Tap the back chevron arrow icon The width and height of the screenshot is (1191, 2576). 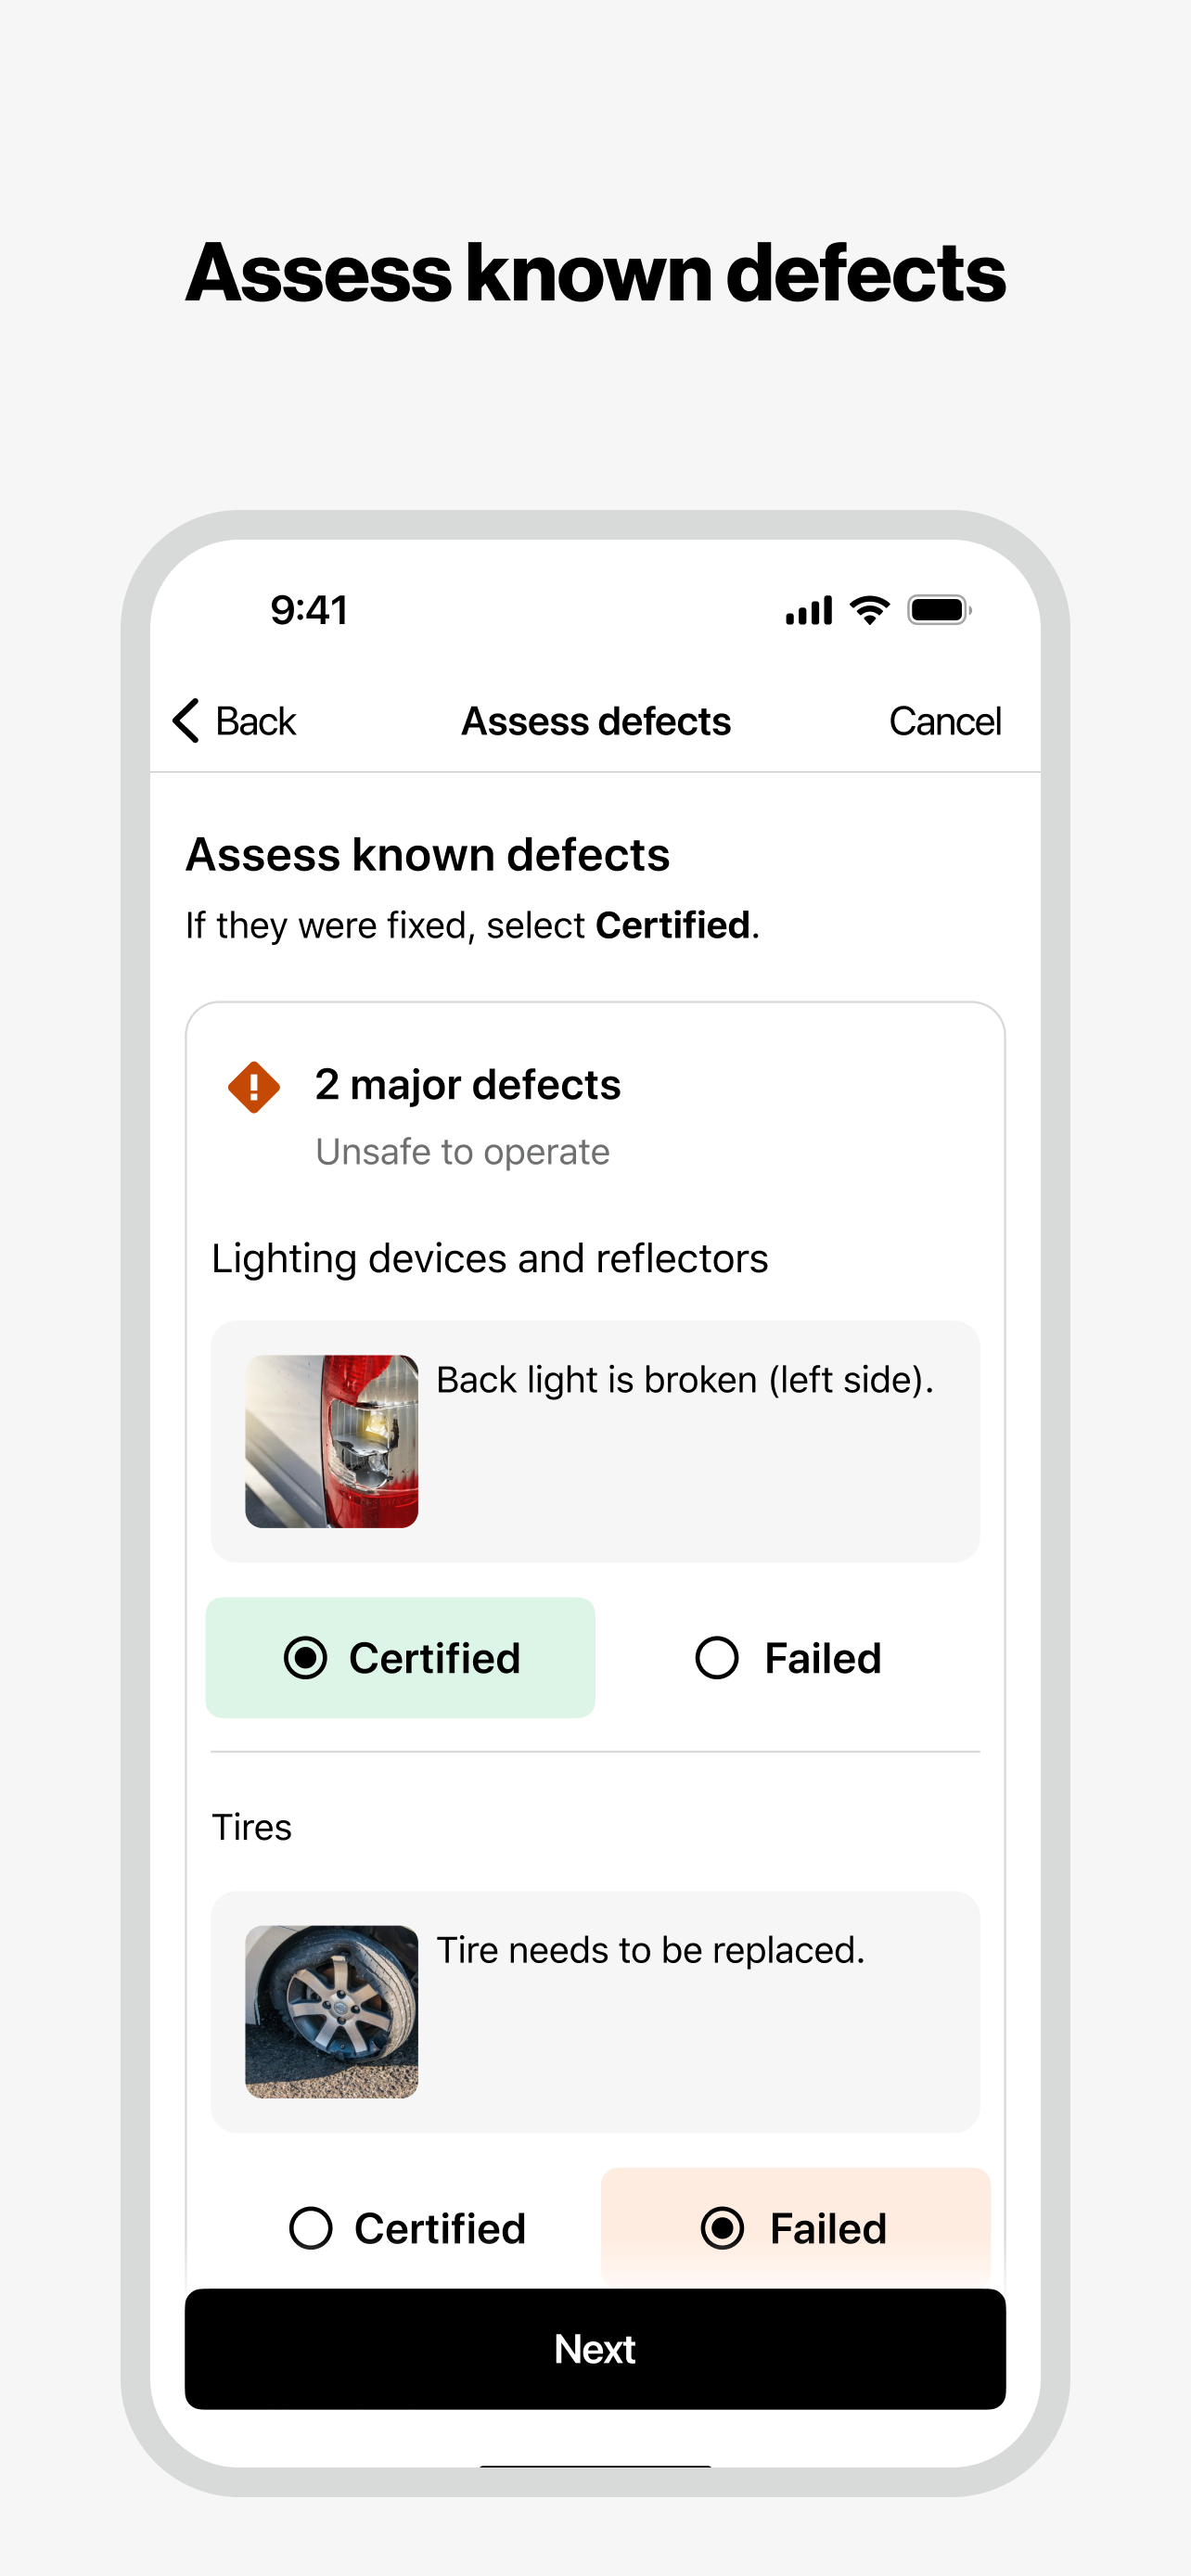click(x=187, y=721)
